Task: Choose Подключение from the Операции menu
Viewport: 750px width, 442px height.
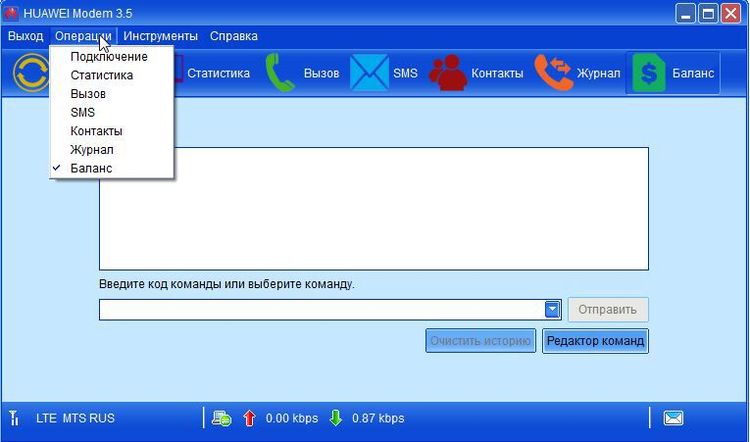Action: pyautogui.click(x=111, y=56)
